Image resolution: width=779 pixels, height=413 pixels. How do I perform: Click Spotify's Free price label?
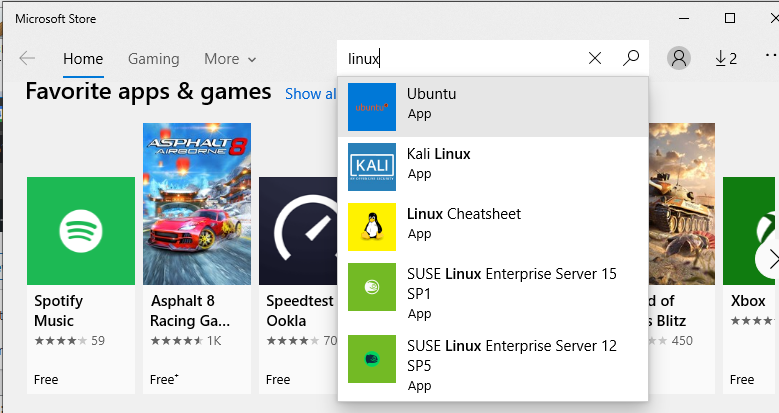click(x=46, y=380)
